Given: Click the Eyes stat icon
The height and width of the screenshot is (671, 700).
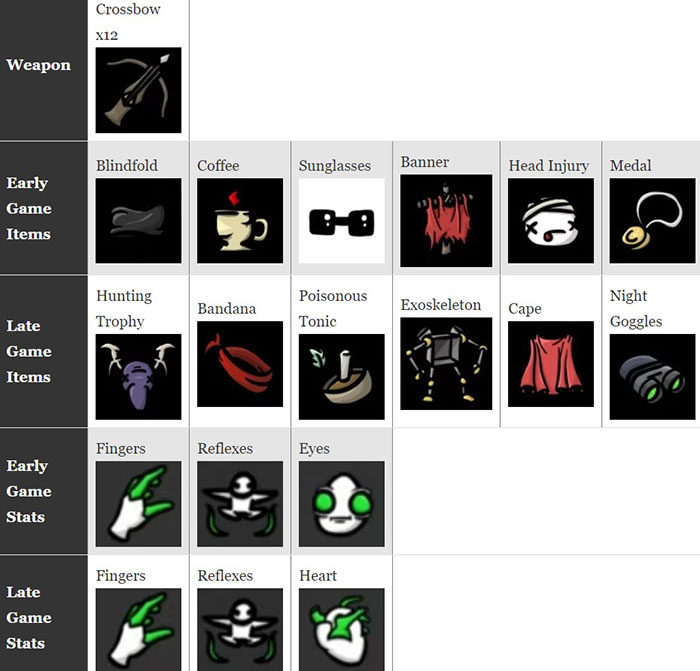Looking at the screenshot, I should tap(342, 504).
